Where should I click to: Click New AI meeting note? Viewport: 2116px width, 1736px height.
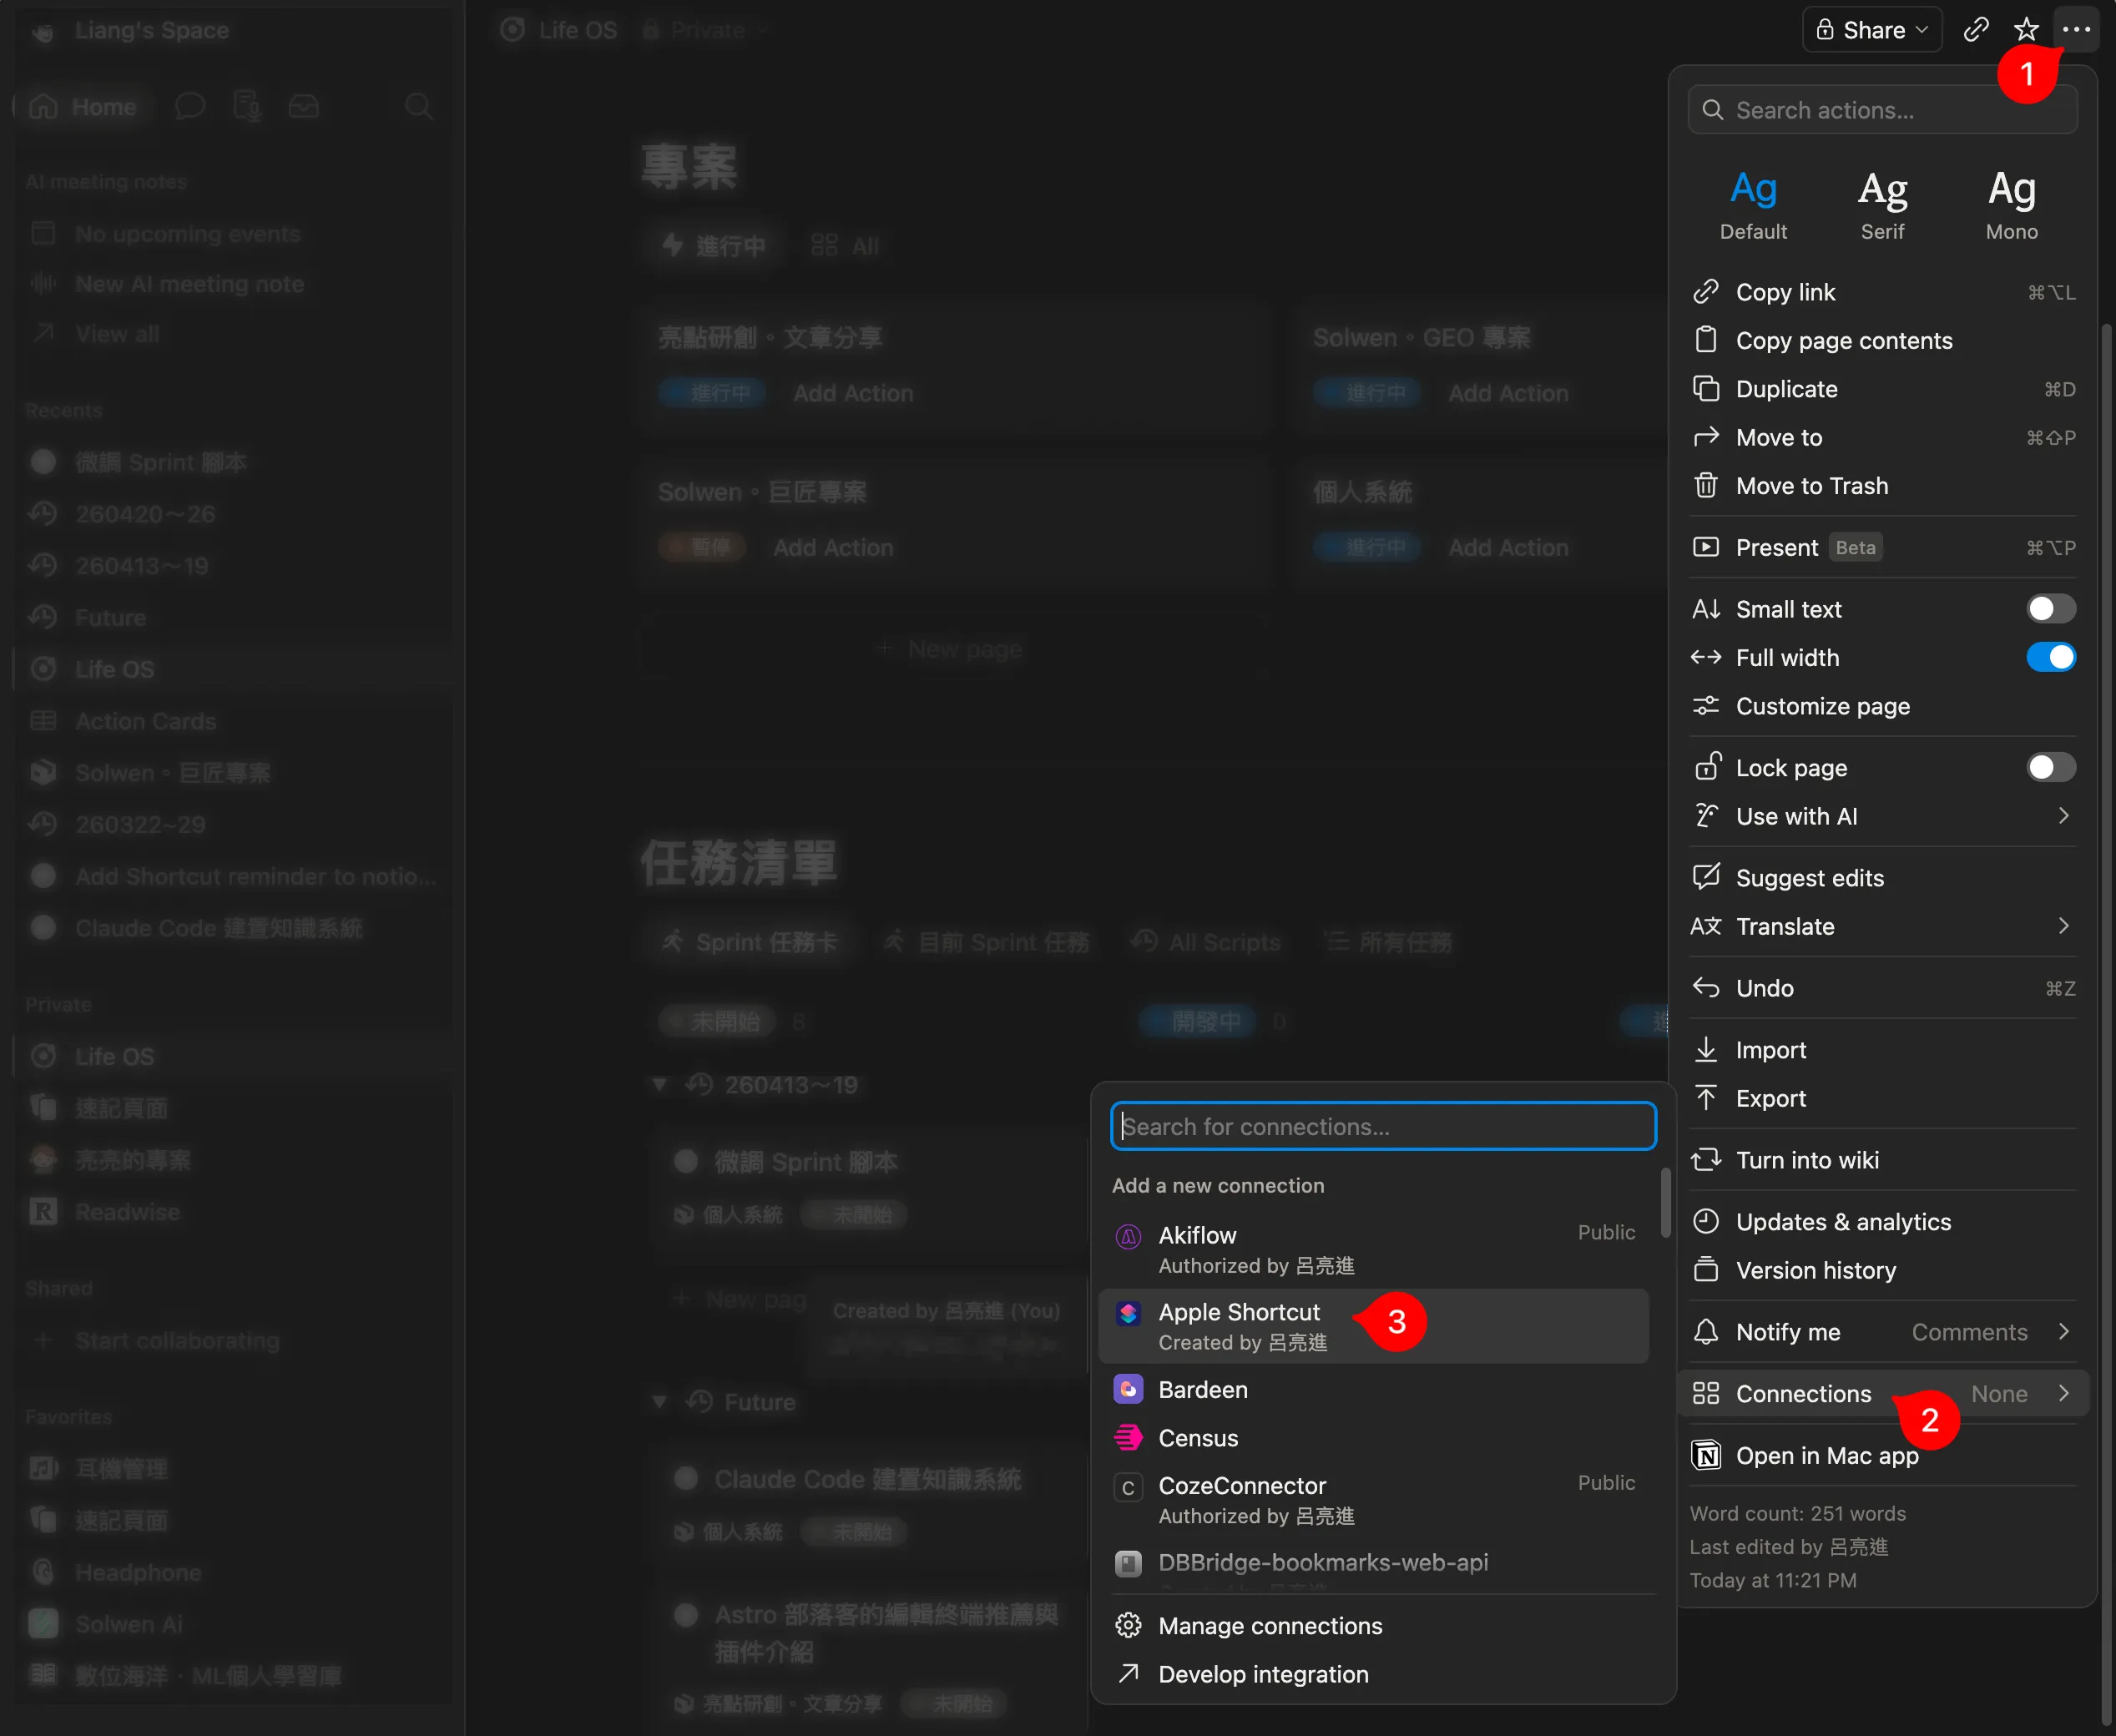click(232, 284)
